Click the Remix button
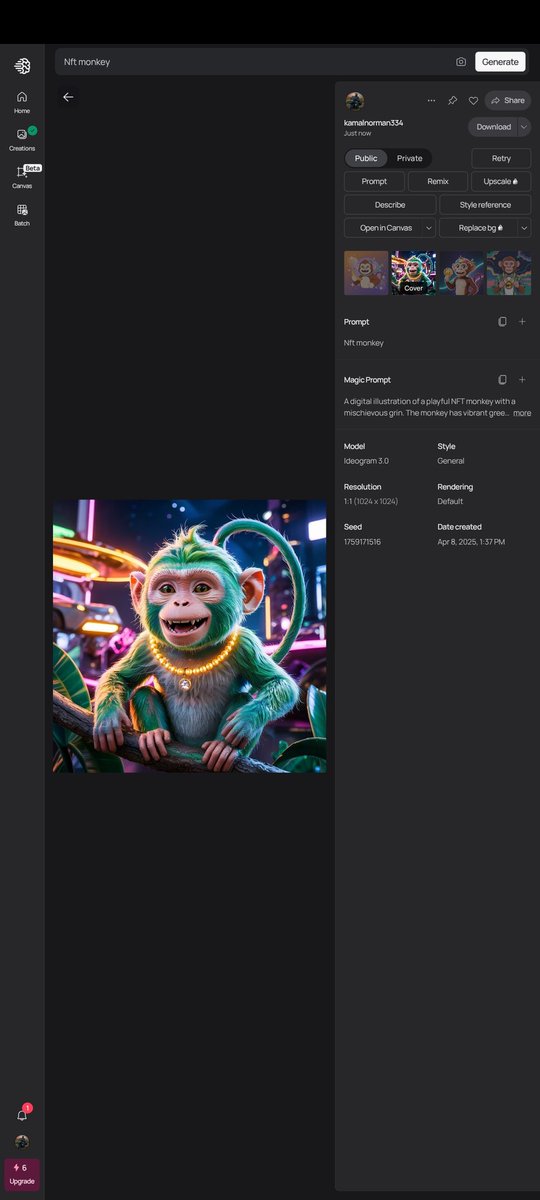Viewport: 540px width, 1200px height. click(x=438, y=181)
